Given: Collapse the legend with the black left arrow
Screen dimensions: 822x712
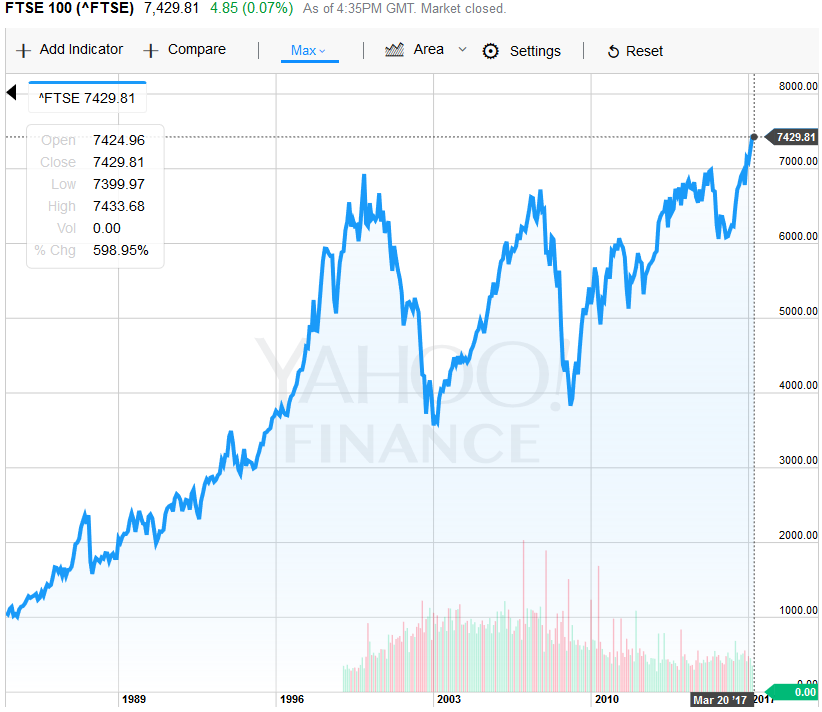Looking at the screenshot, I should tap(12, 93).
